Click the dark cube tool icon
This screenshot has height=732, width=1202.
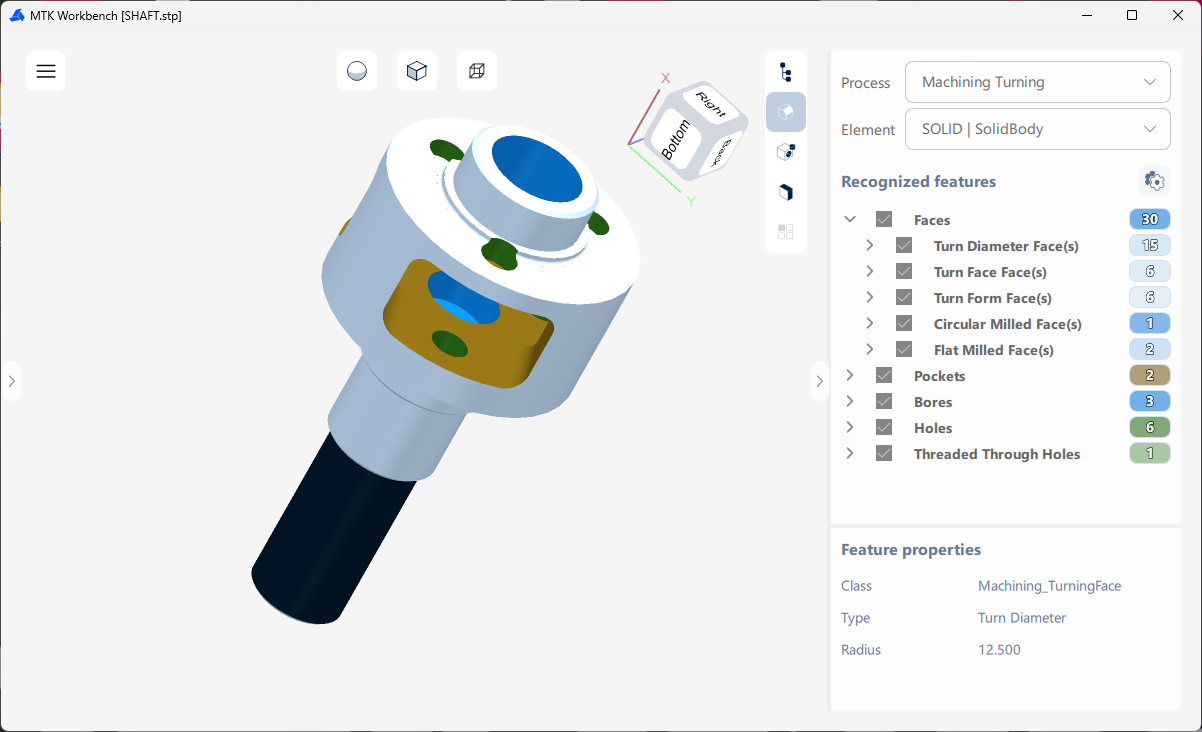(x=786, y=192)
